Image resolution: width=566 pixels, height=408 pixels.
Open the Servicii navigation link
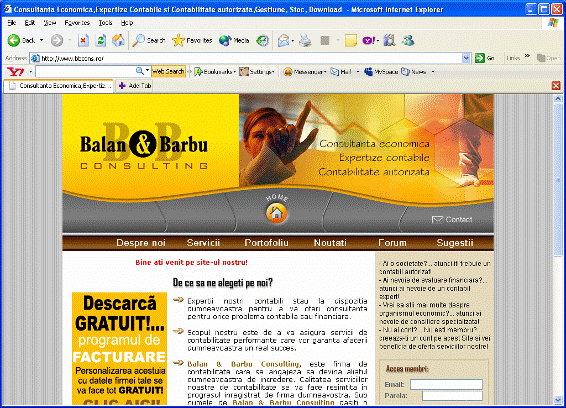(203, 243)
